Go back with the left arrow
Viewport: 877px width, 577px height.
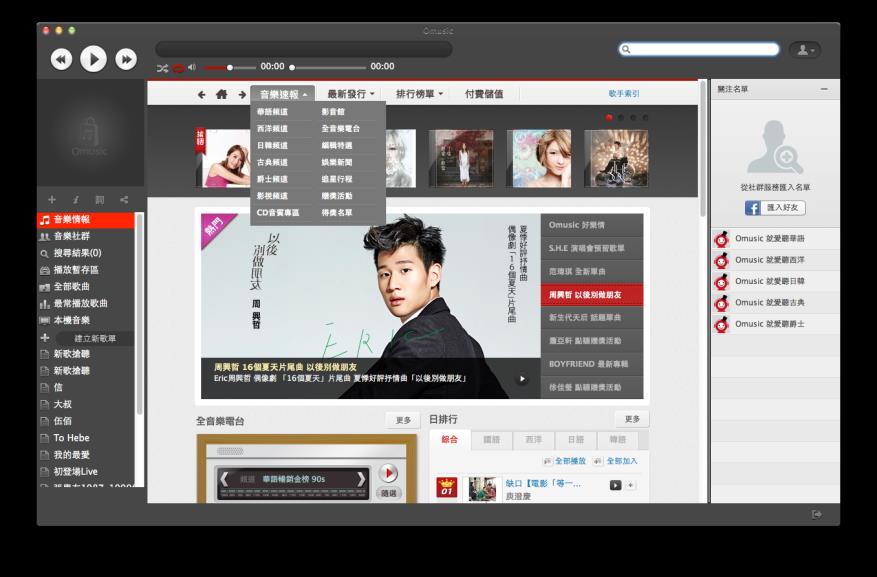tap(201, 94)
